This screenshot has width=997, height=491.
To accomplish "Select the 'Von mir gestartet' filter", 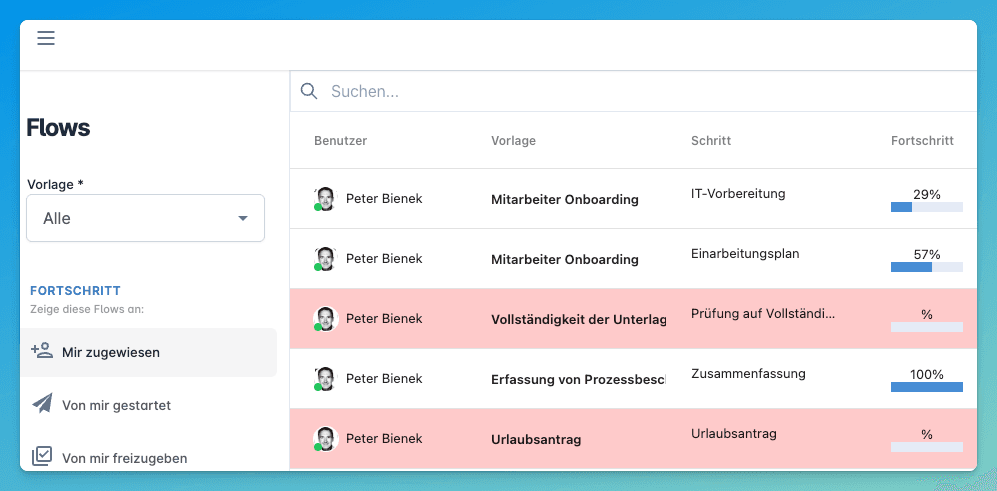I will coord(116,405).
